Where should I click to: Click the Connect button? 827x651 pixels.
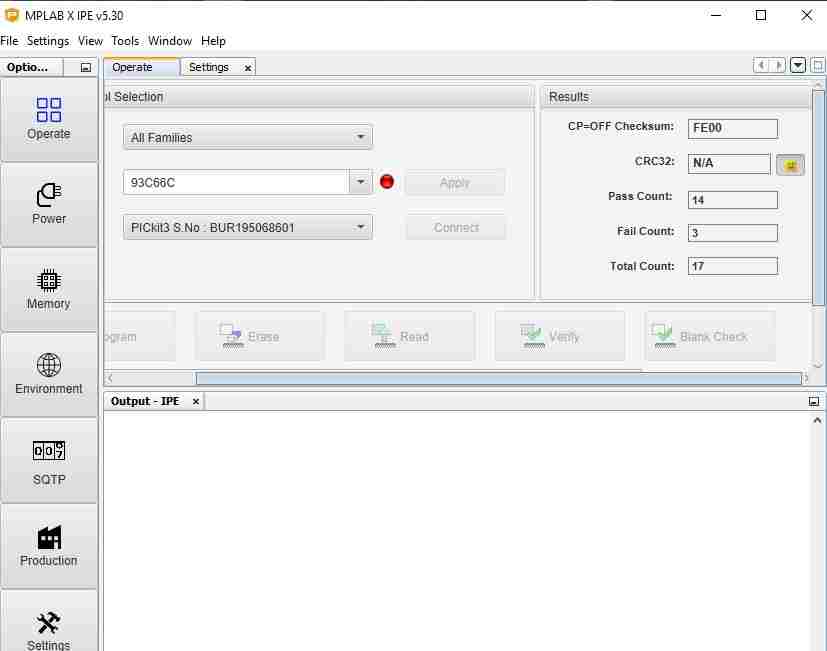point(456,227)
